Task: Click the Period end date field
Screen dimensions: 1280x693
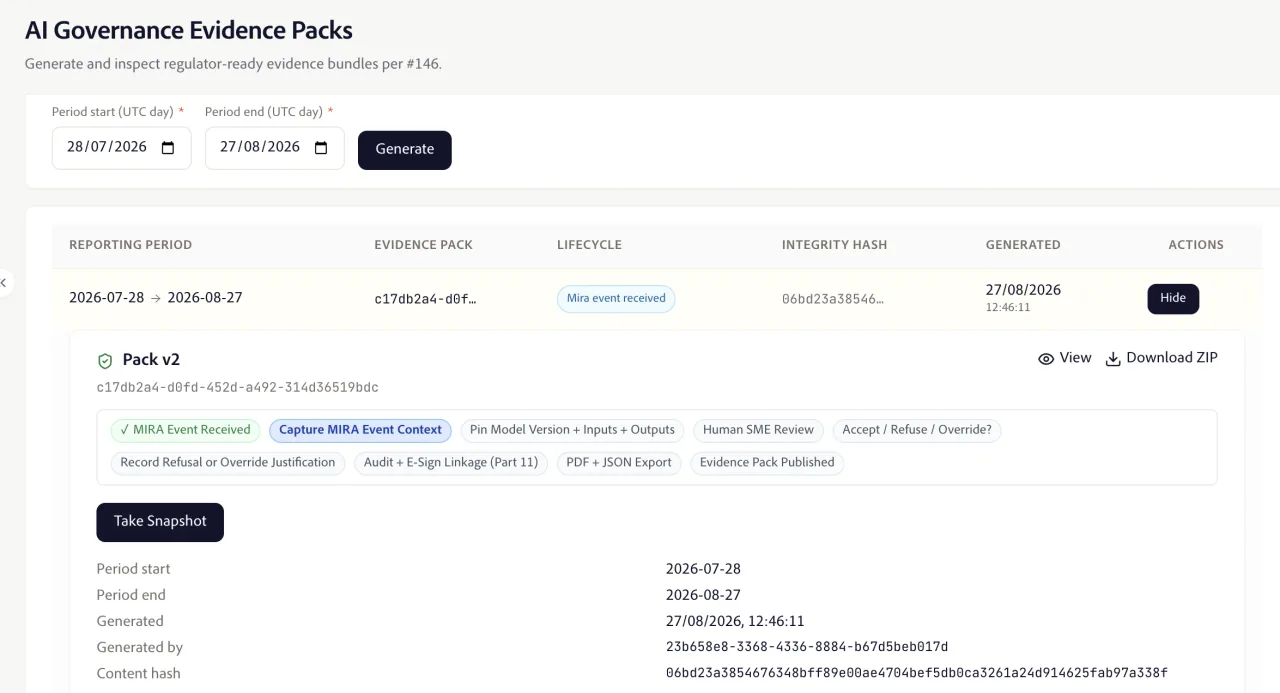Action: coord(275,148)
